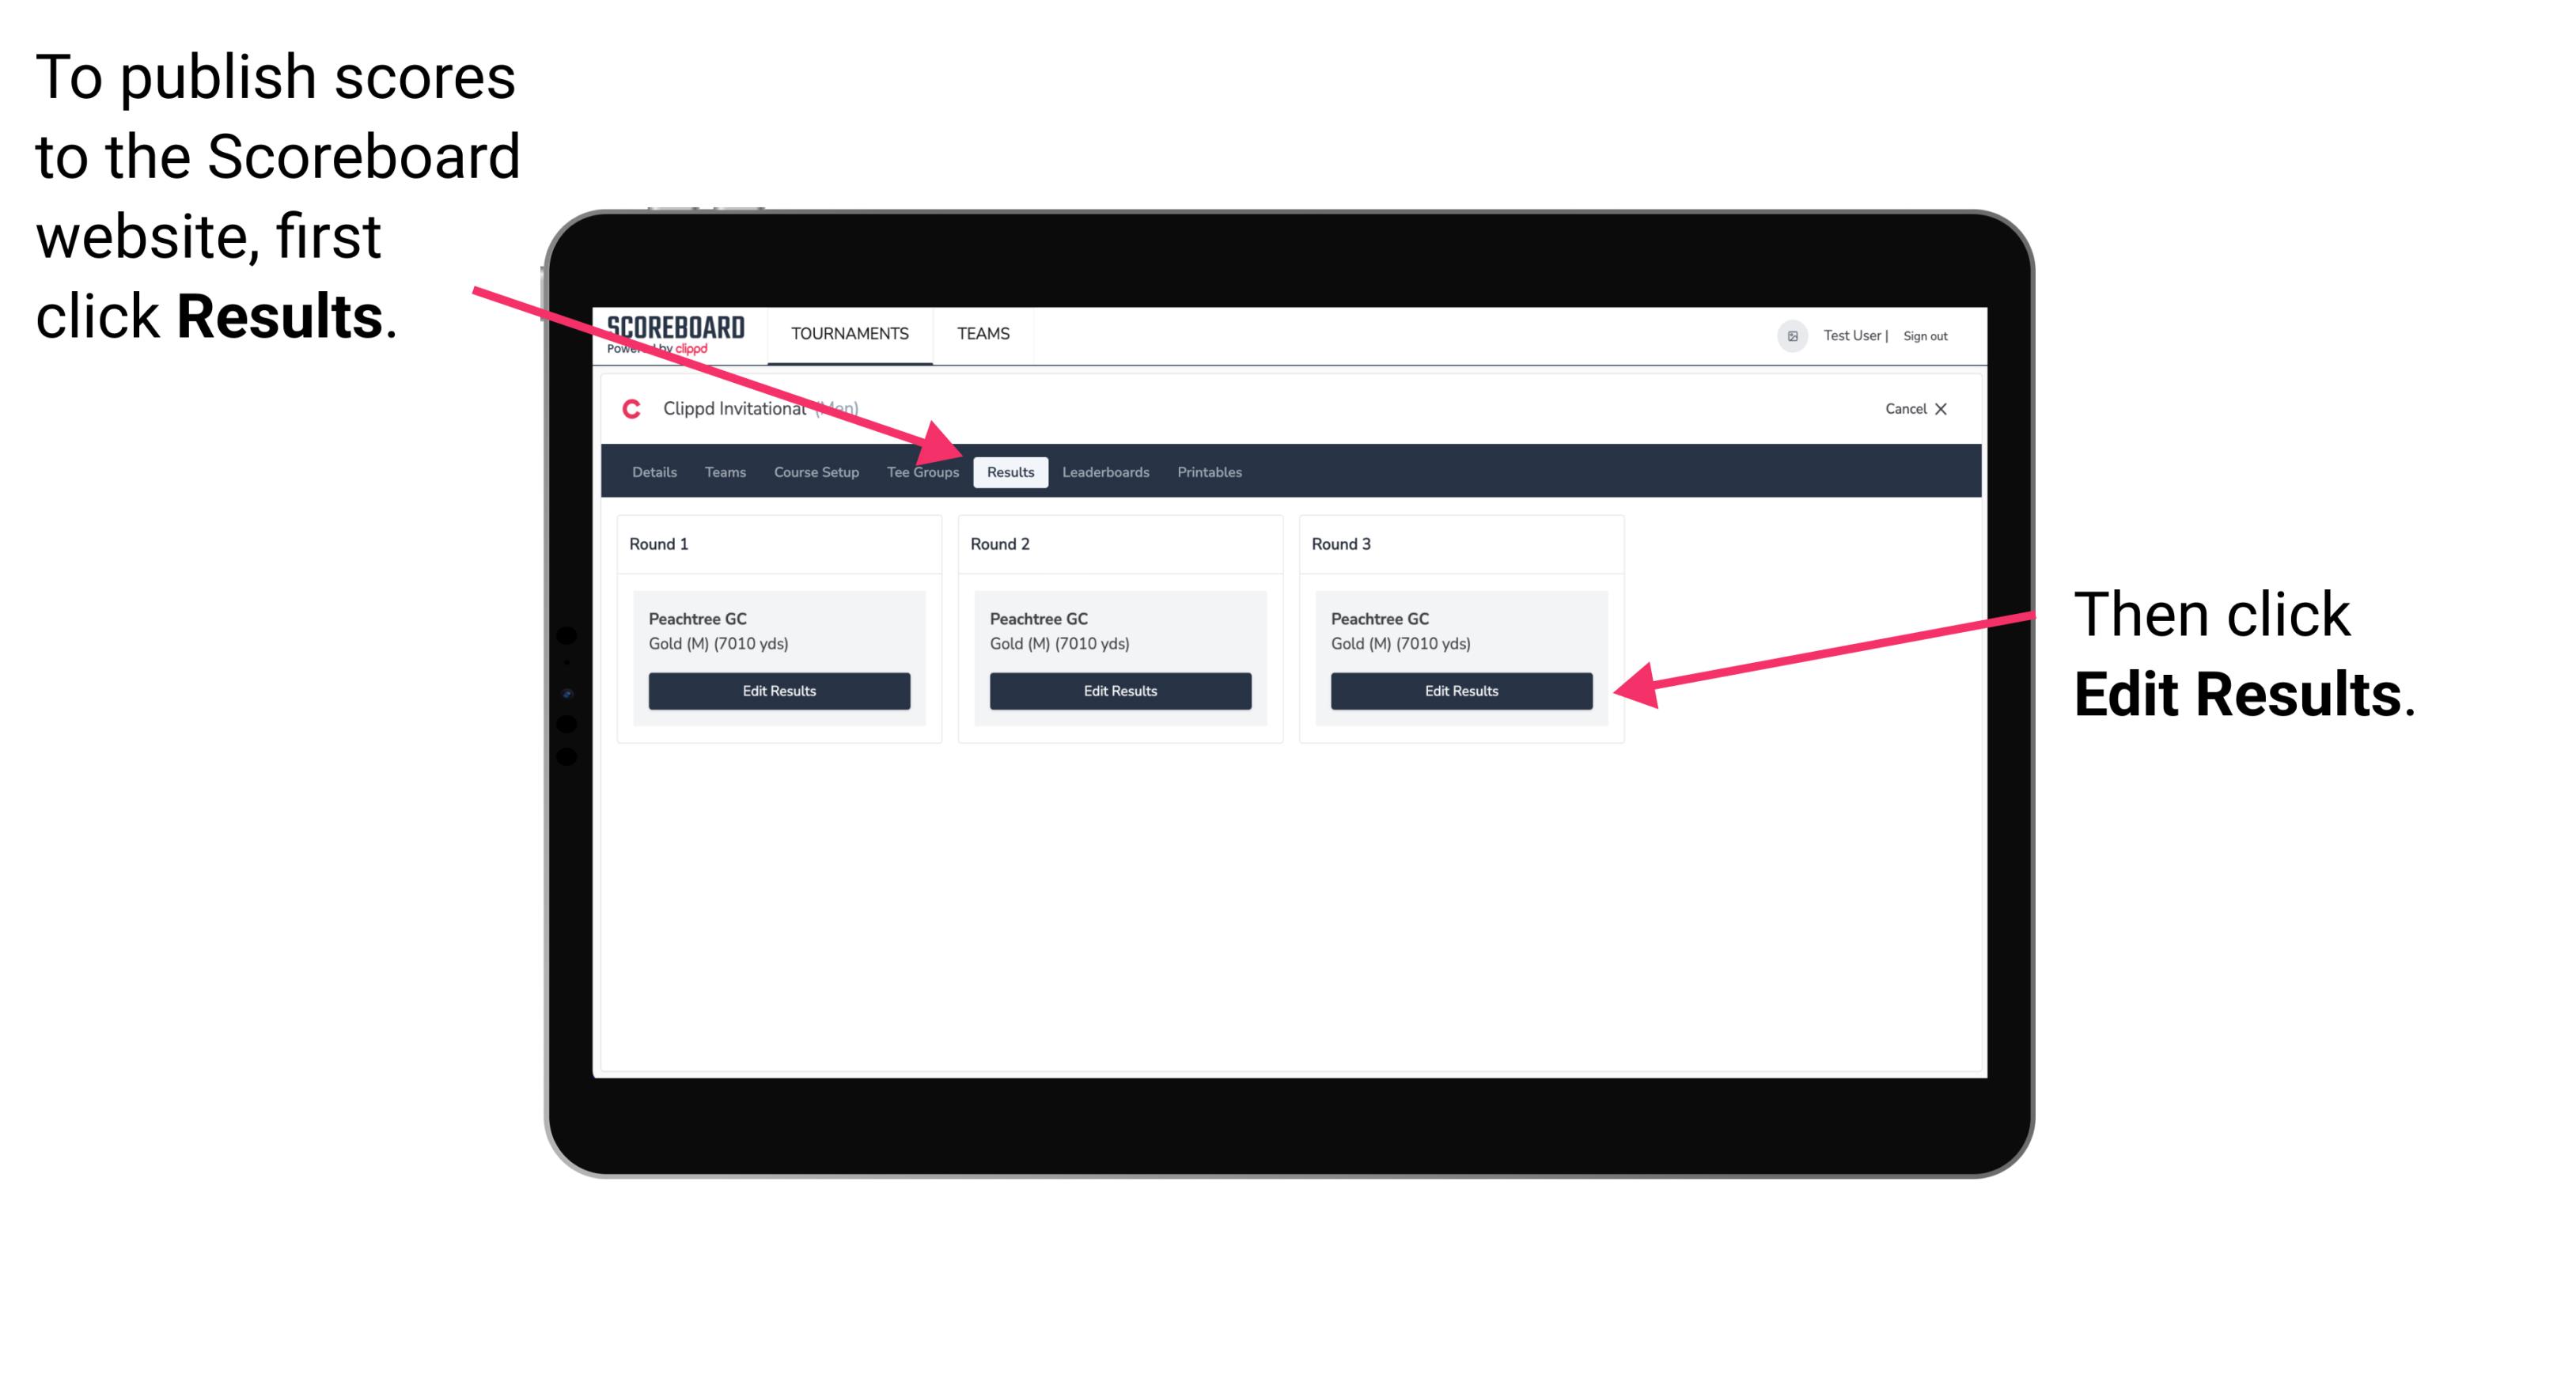Click the TOURNAMENTS navigation item
This screenshot has width=2576, height=1386.
click(x=845, y=333)
